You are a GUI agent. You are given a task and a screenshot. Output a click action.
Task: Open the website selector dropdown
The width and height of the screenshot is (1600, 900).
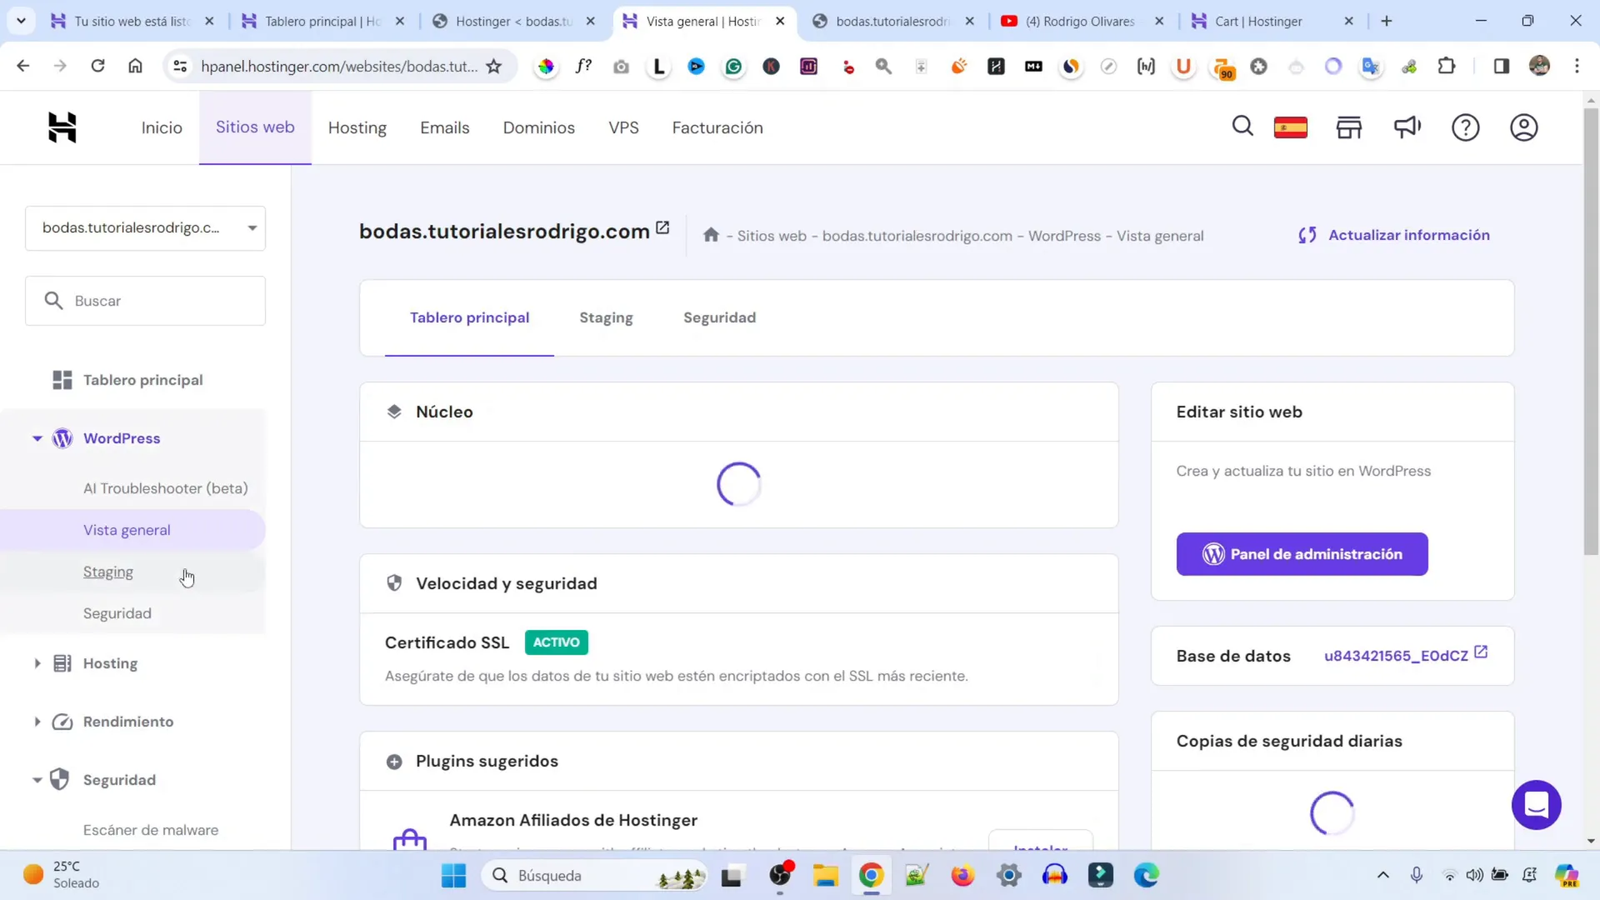[x=145, y=228]
